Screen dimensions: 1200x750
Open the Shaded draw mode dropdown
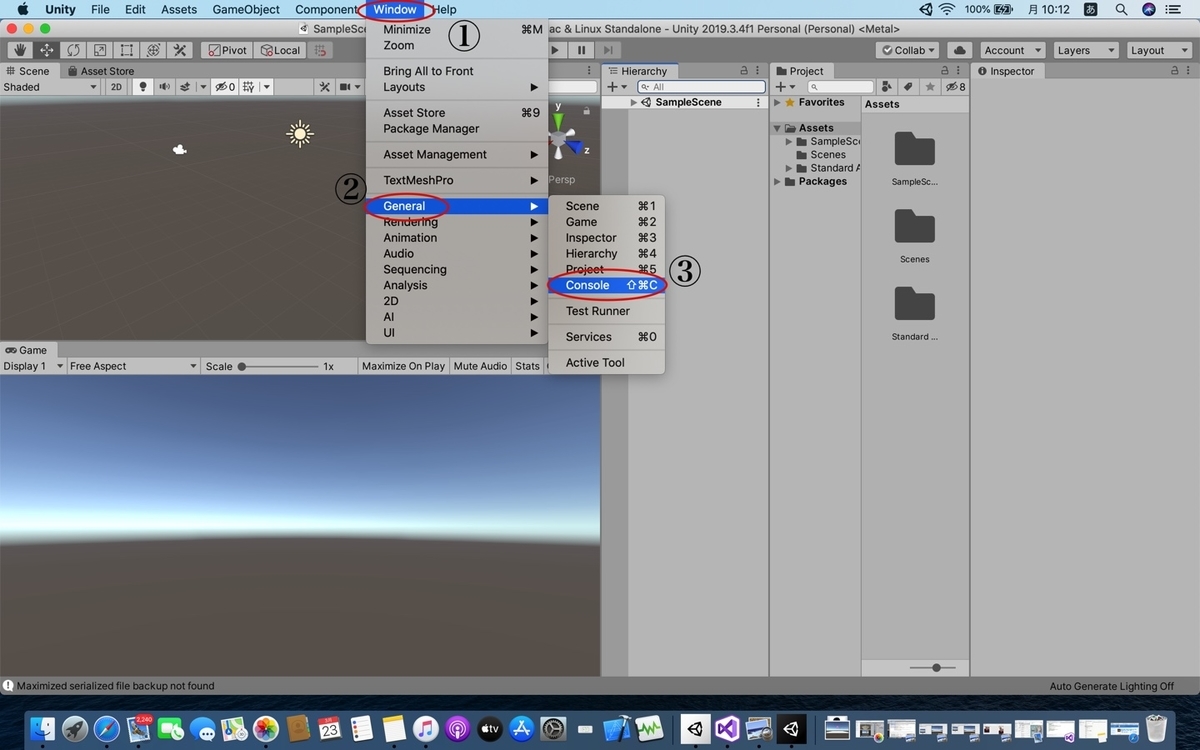coord(50,87)
